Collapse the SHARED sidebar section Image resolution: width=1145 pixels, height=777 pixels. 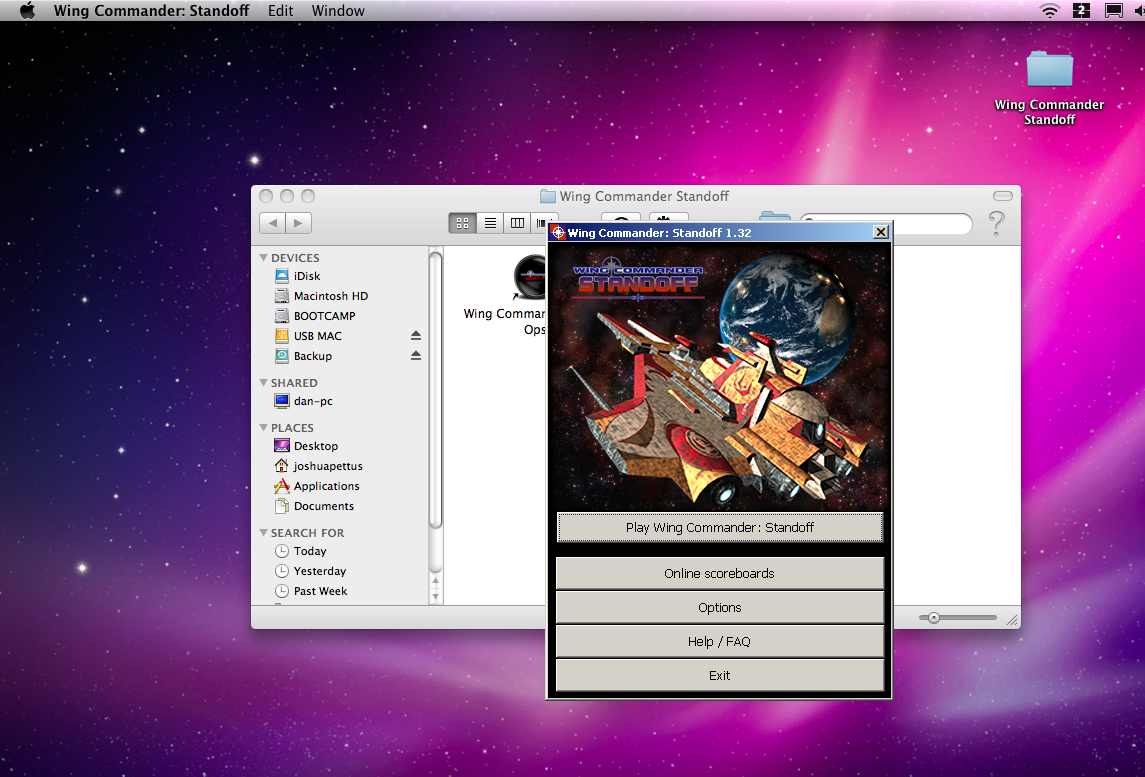click(264, 383)
